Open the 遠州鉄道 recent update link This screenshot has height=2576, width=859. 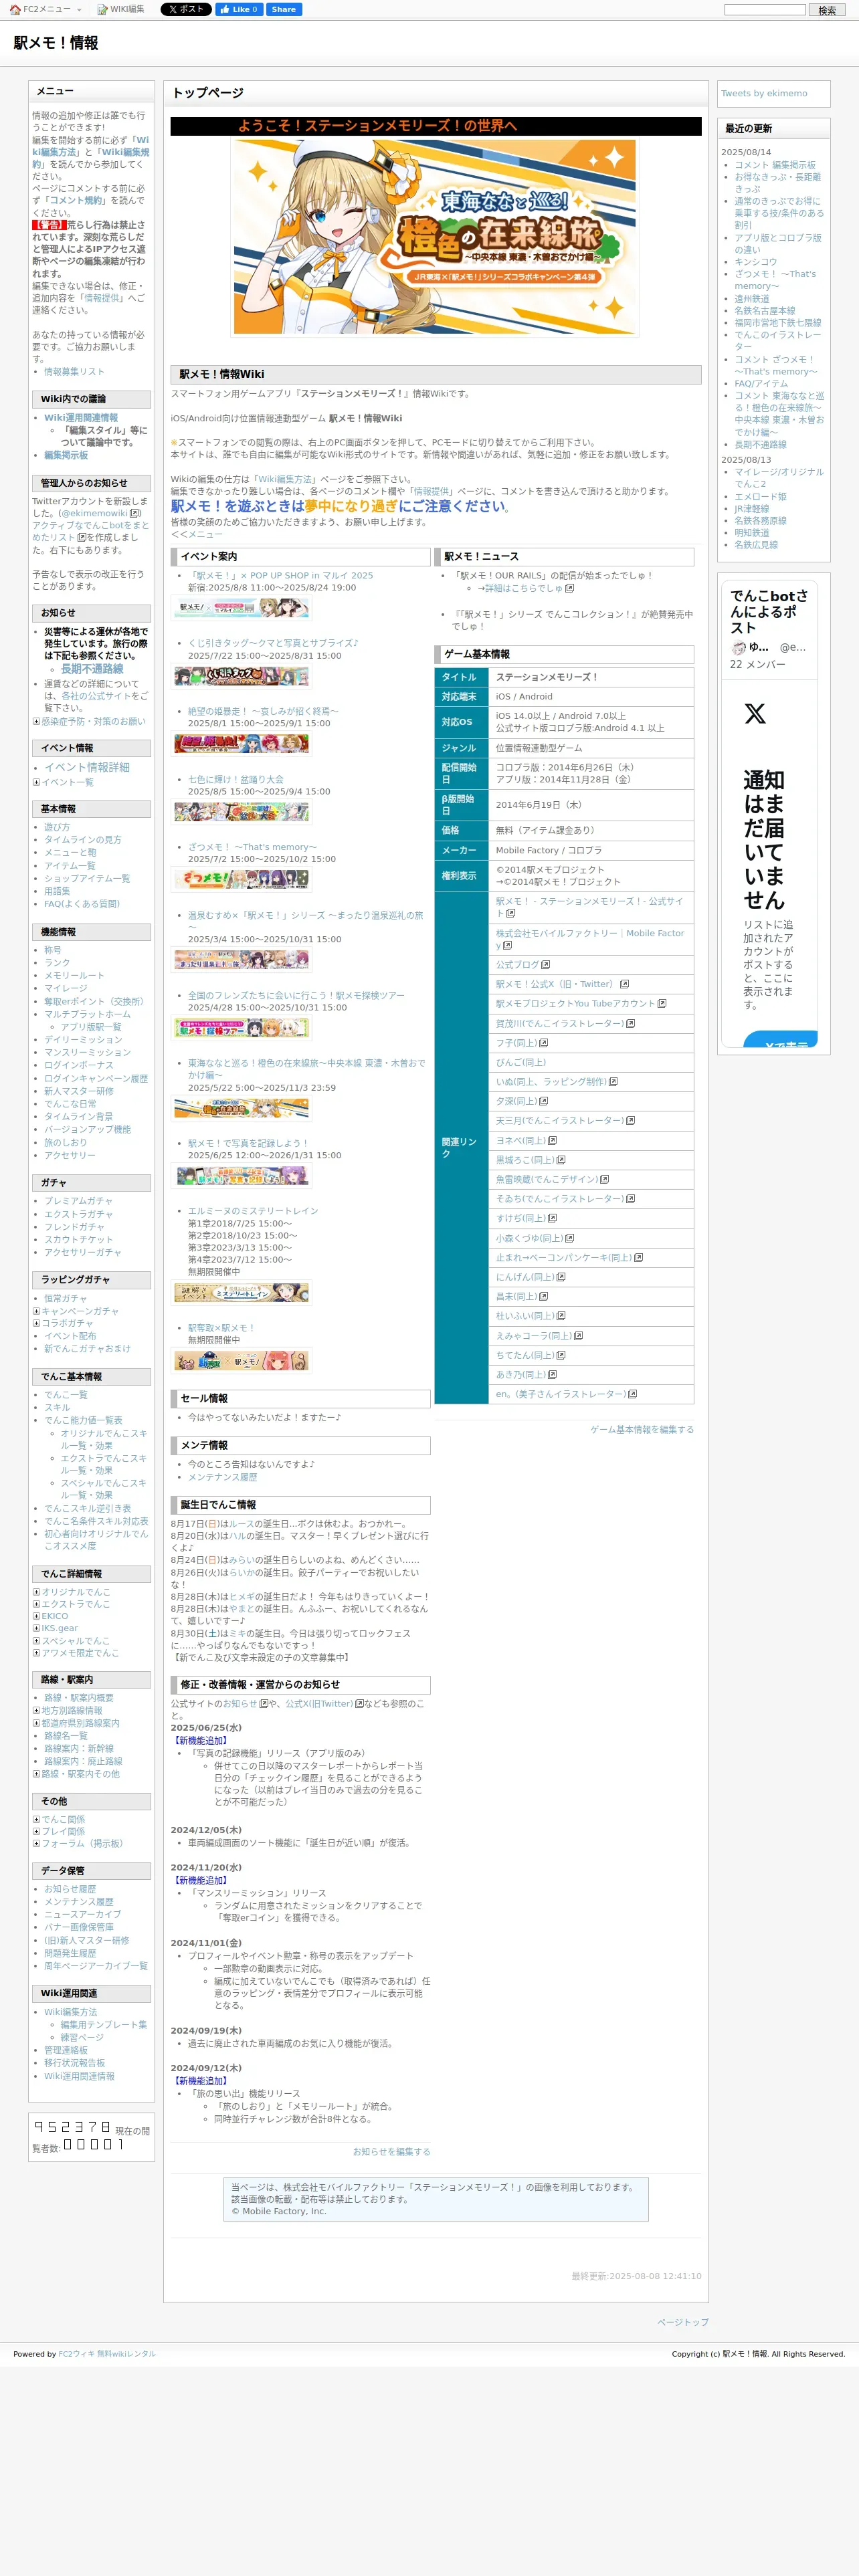coord(752,299)
